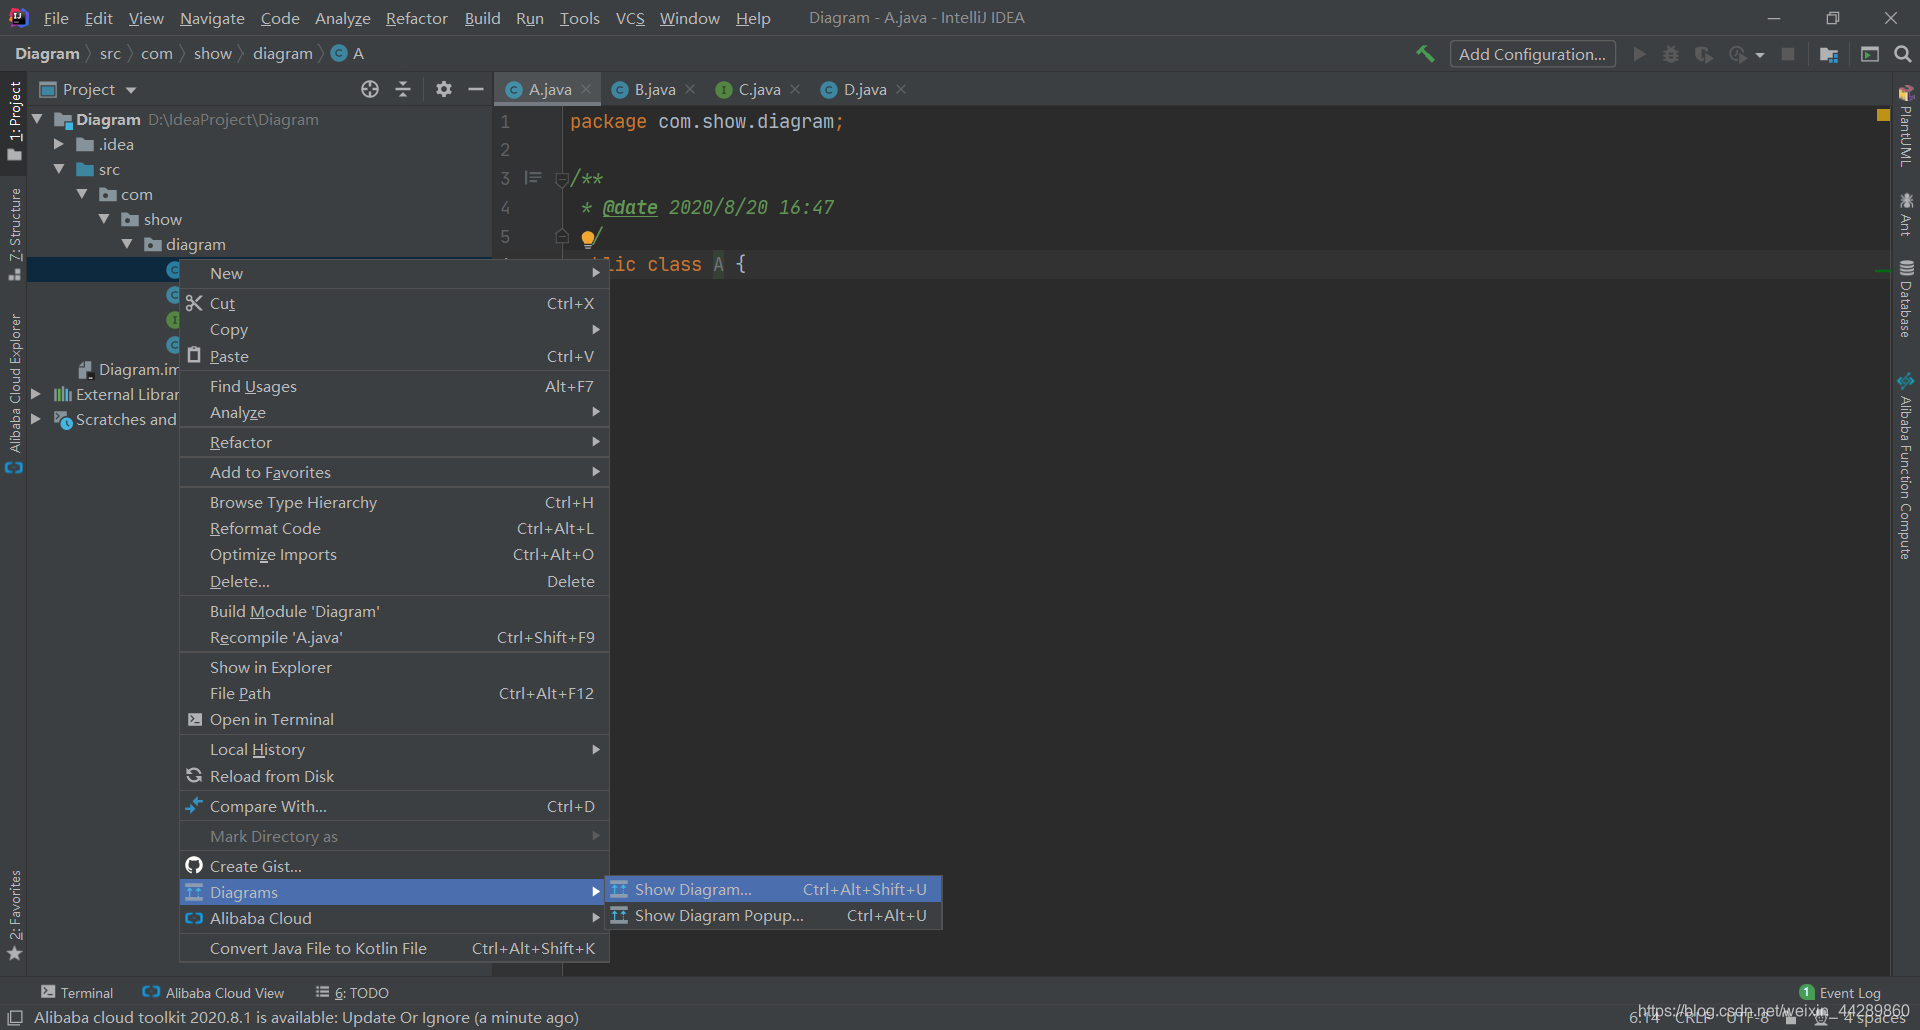Click the Event Log button
Viewport: 1920px width, 1030px height.
click(x=1840, y=992)
